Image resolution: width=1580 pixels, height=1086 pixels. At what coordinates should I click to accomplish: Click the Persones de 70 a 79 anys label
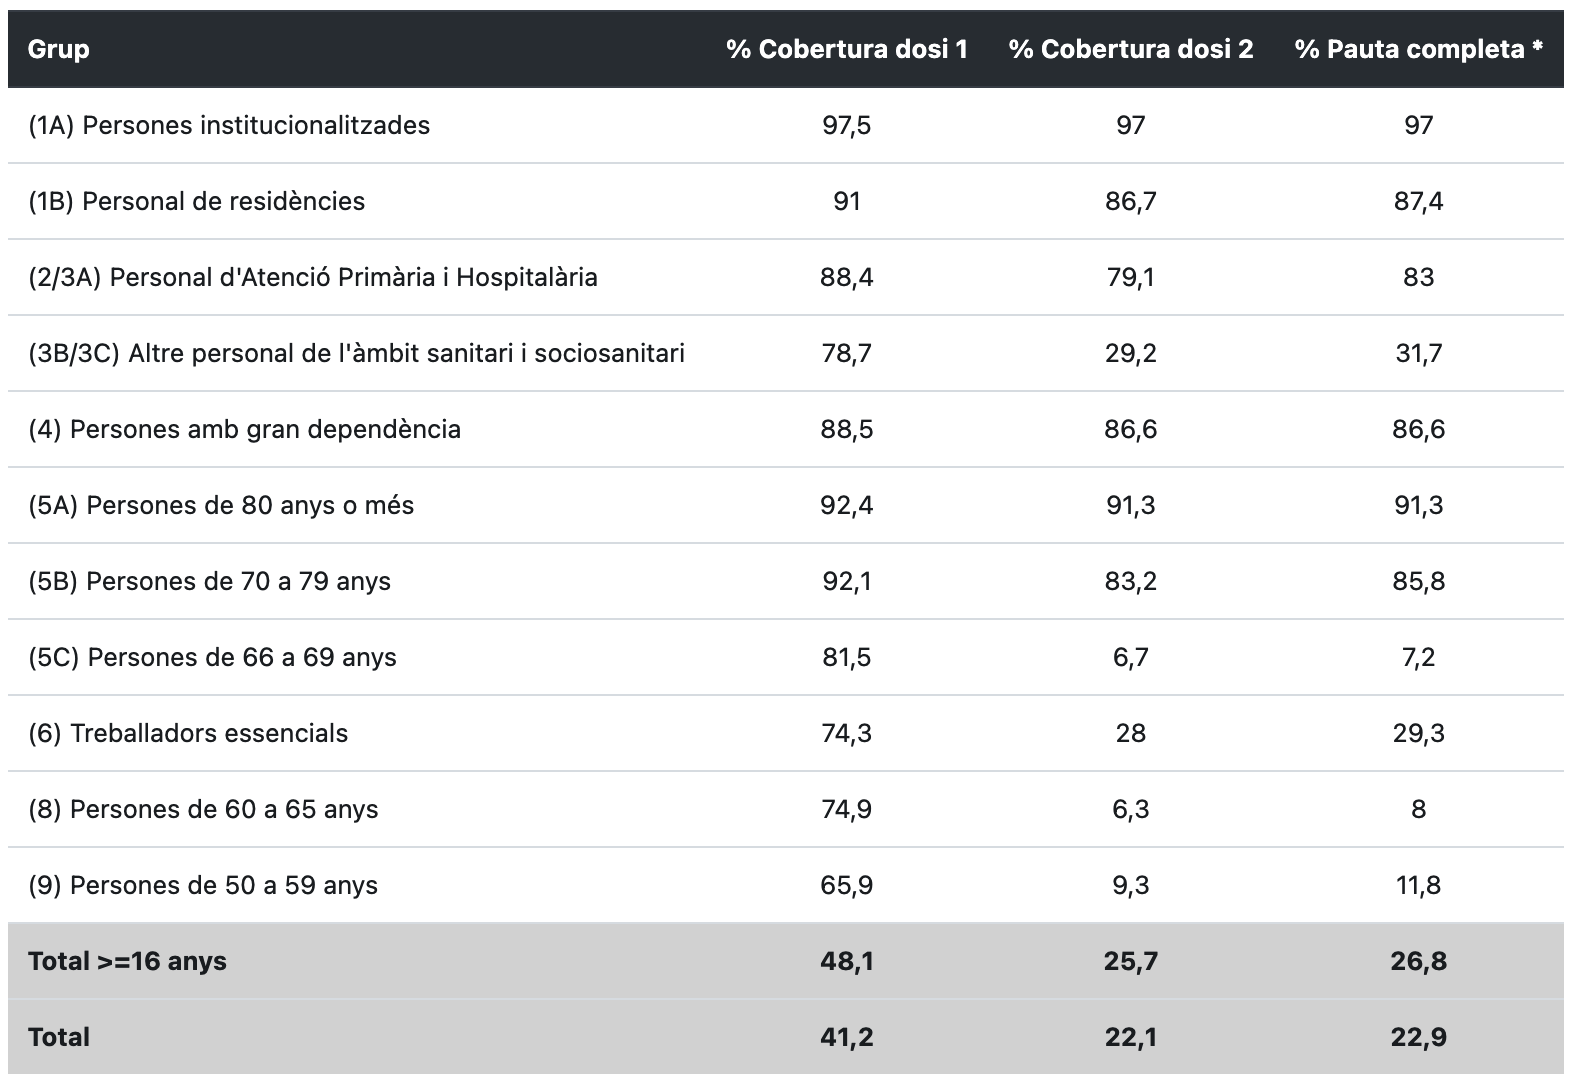tap(209, 581)
